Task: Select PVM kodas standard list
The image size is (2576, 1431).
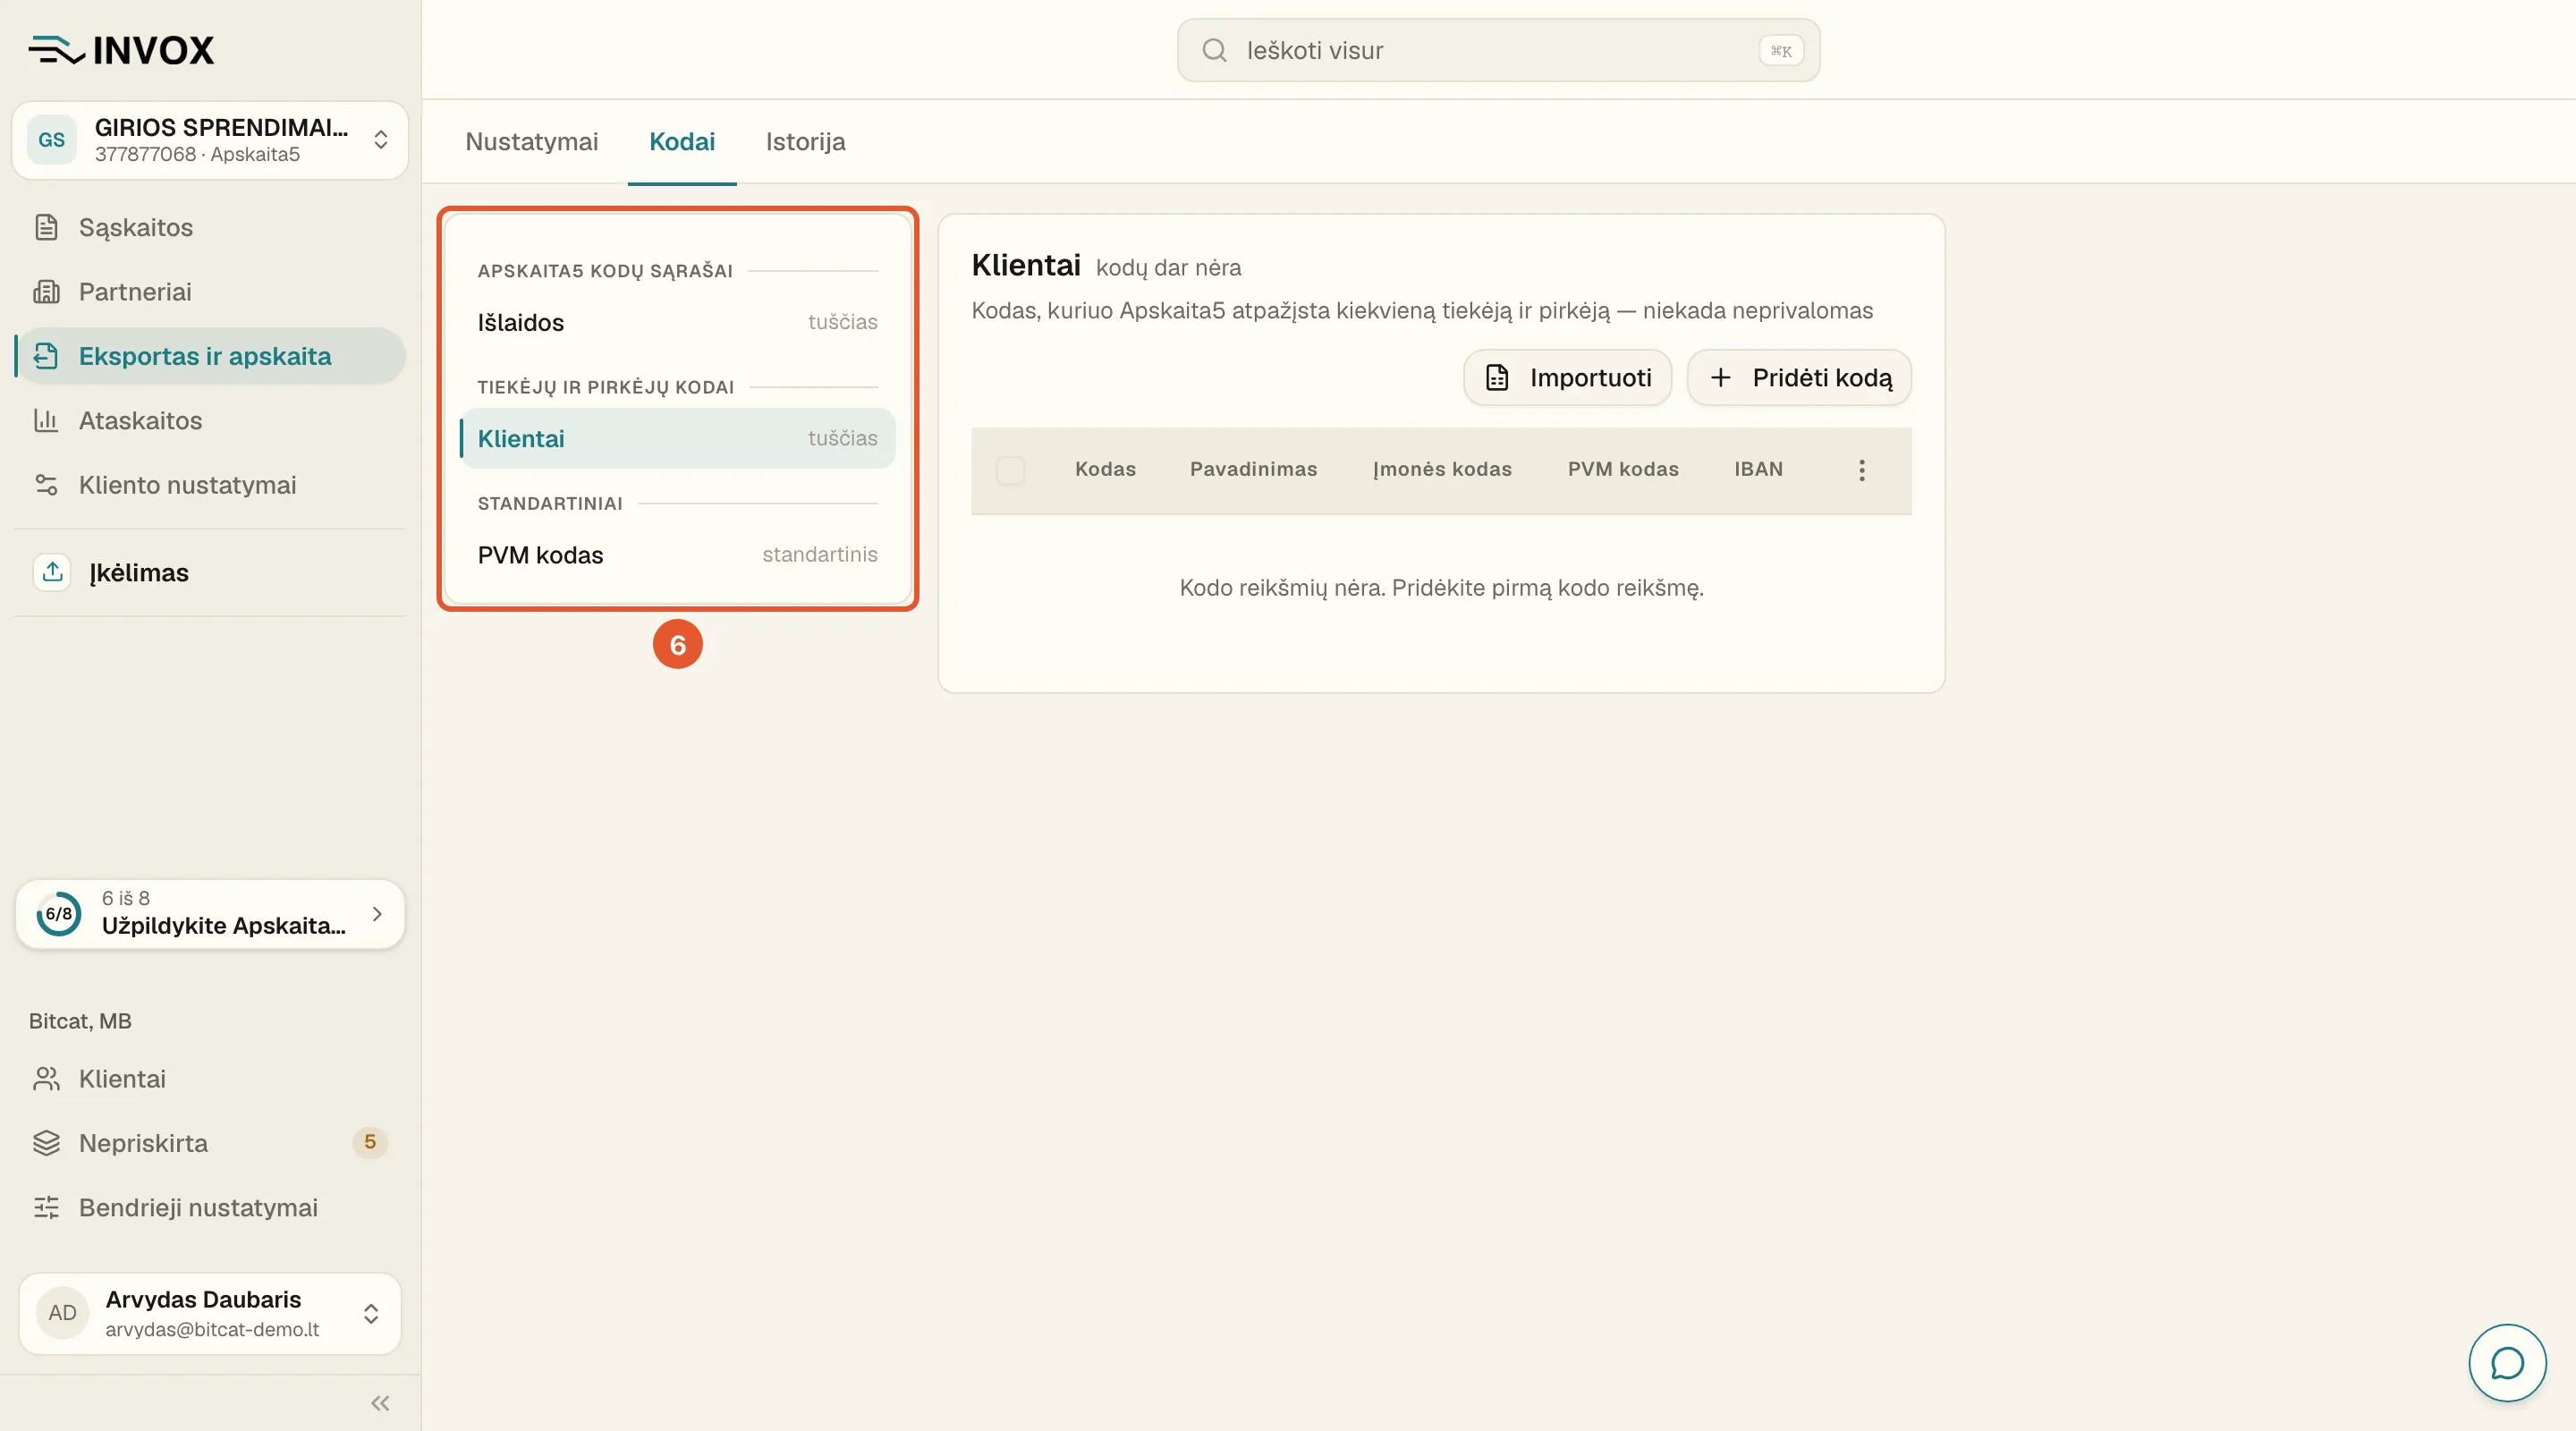Action: [x=677, y=555]
